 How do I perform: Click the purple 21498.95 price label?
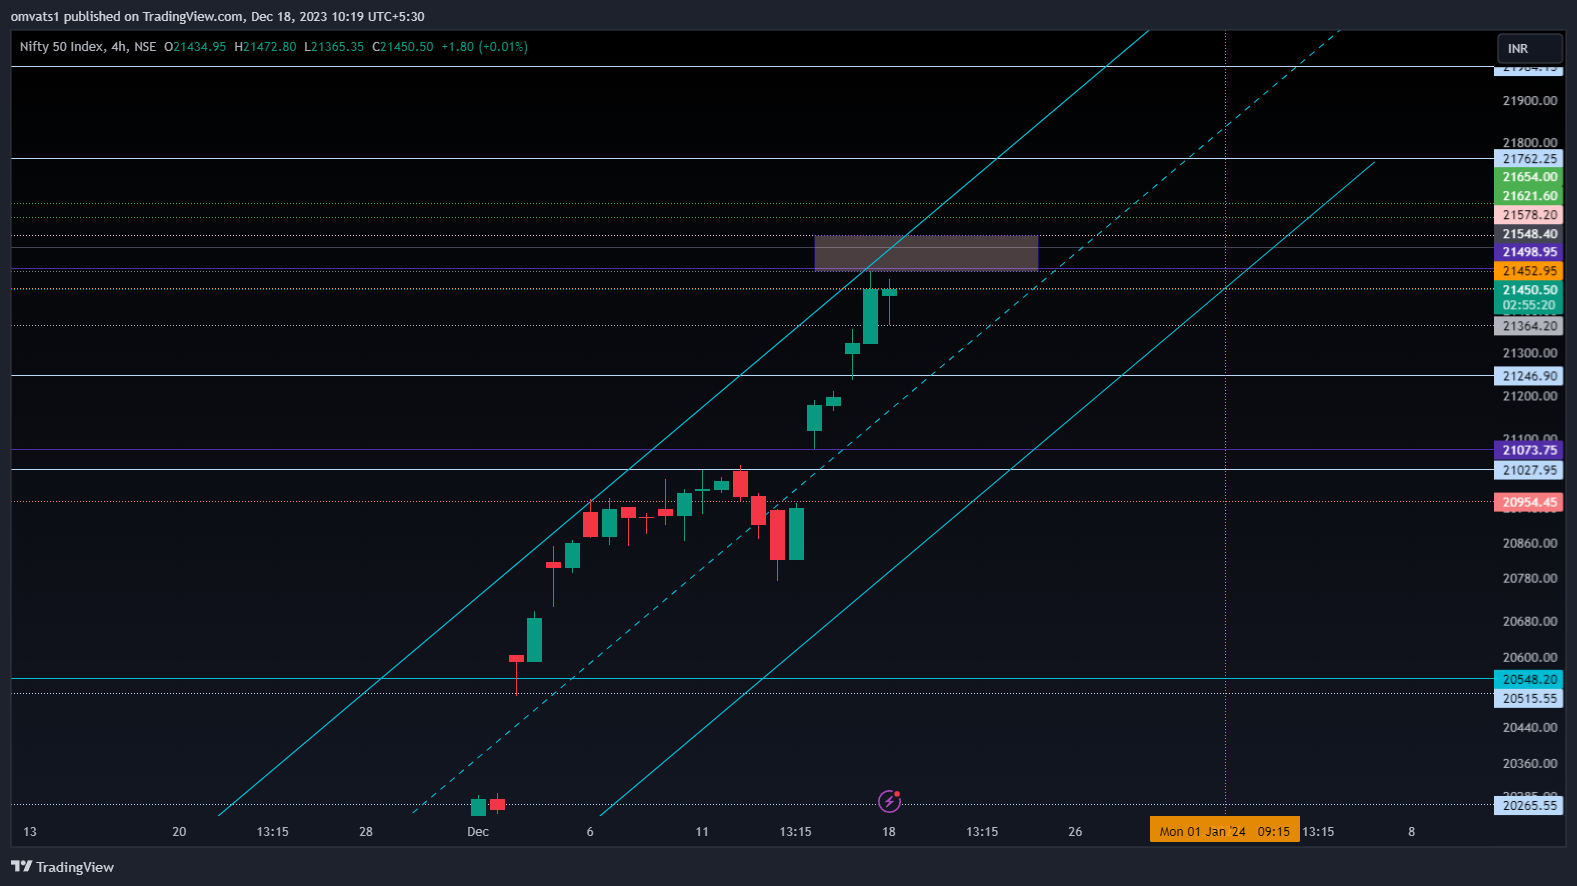pos(1529,252)
